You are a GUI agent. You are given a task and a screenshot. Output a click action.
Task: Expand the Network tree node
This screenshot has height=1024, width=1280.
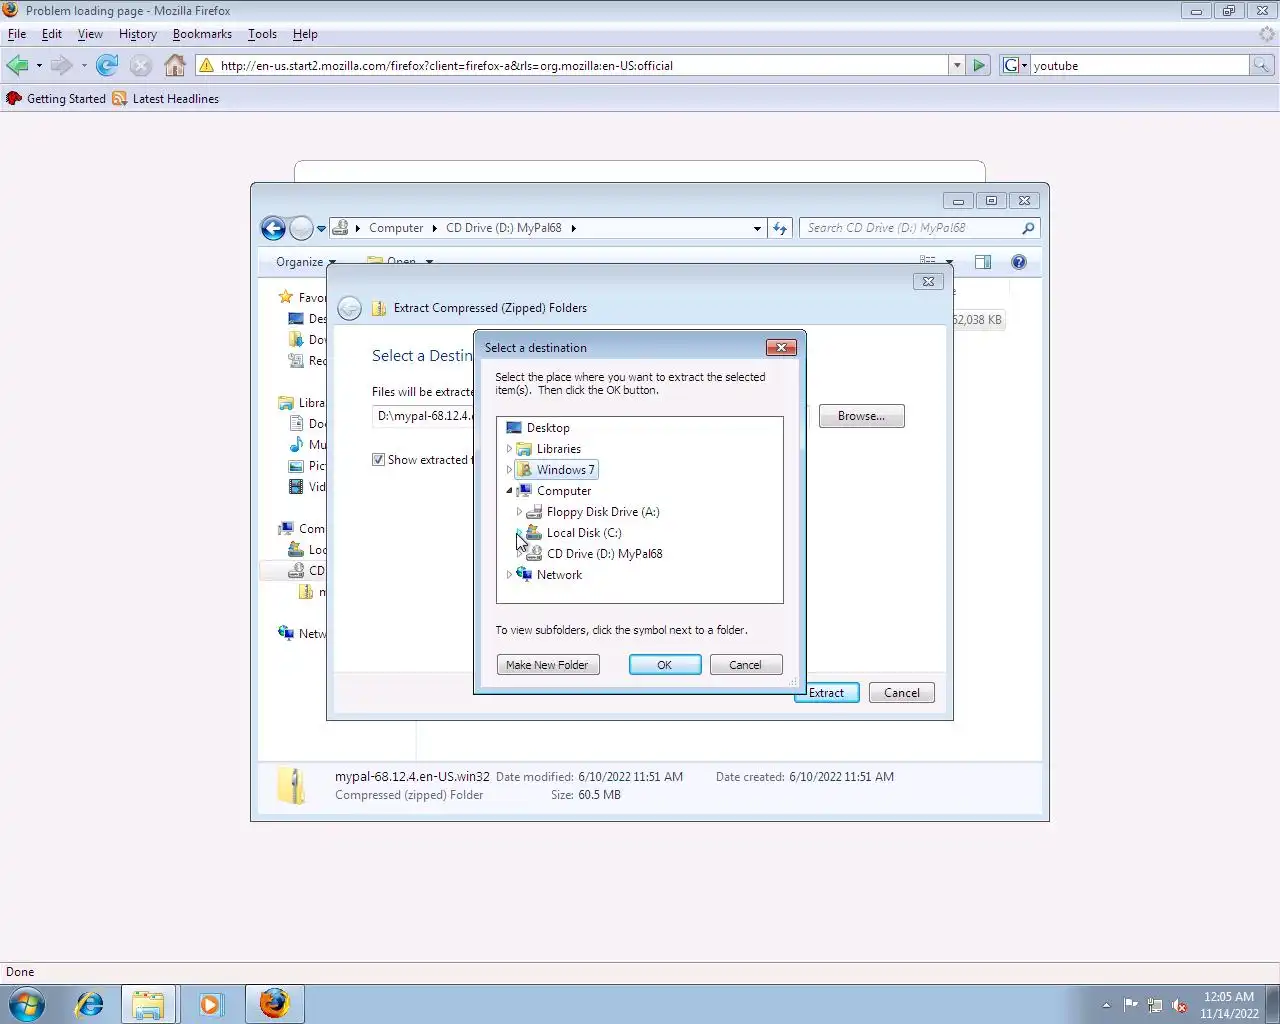(509, 575)
